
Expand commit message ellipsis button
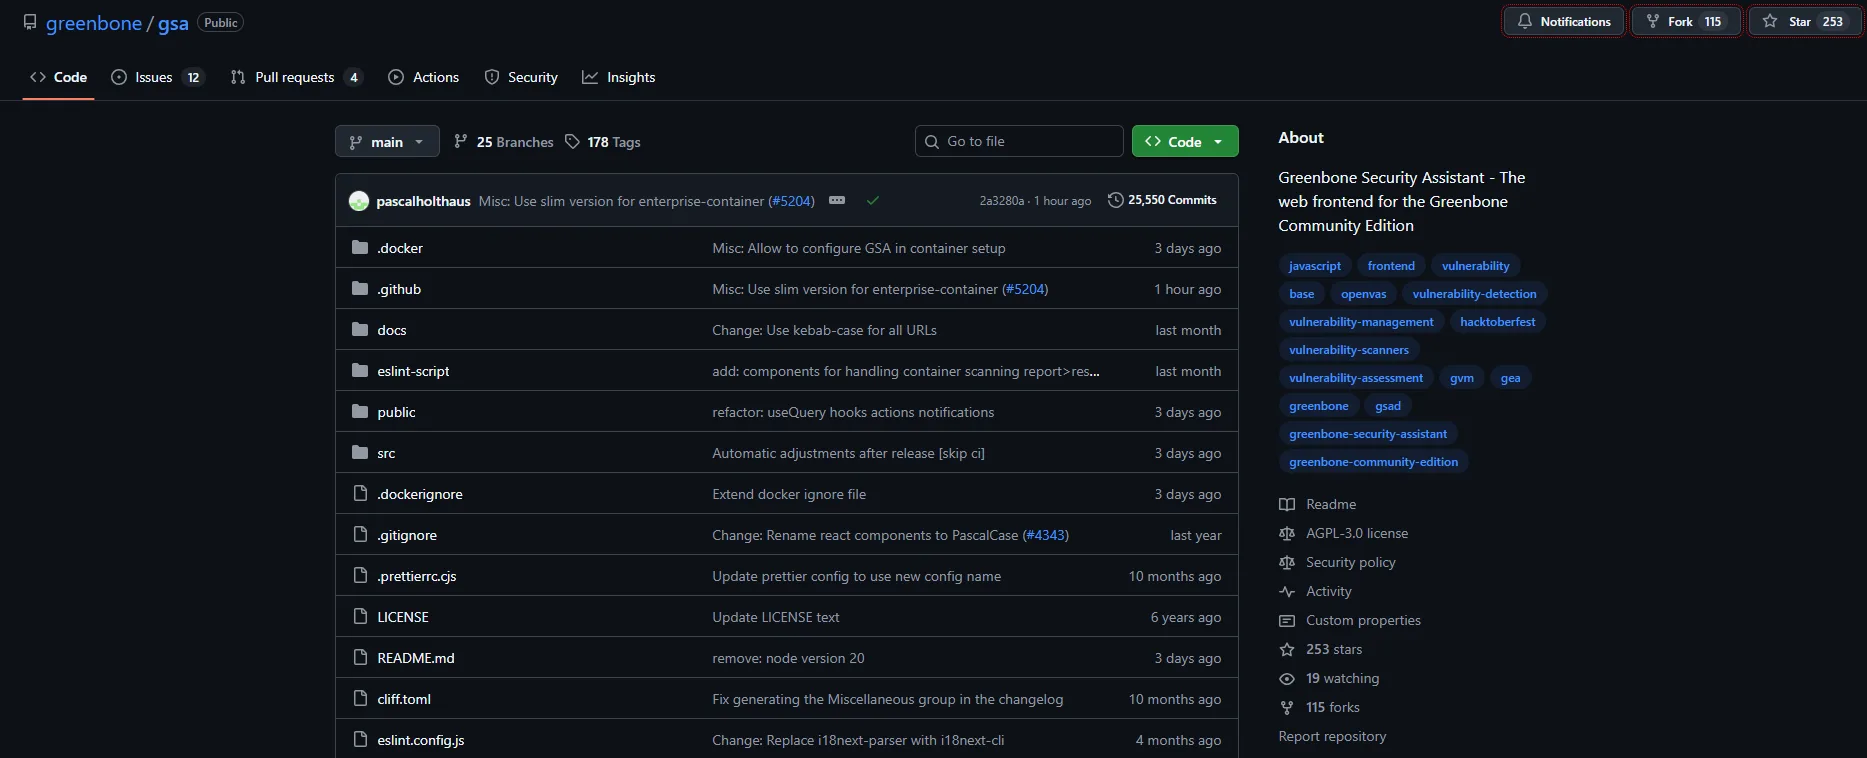pyautogui.click(x=837, y=201)
